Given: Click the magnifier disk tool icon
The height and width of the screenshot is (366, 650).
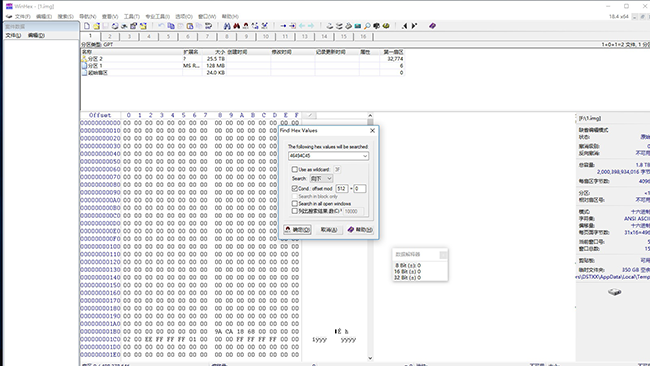Looking at the screenshot, I should coord(367,26).
